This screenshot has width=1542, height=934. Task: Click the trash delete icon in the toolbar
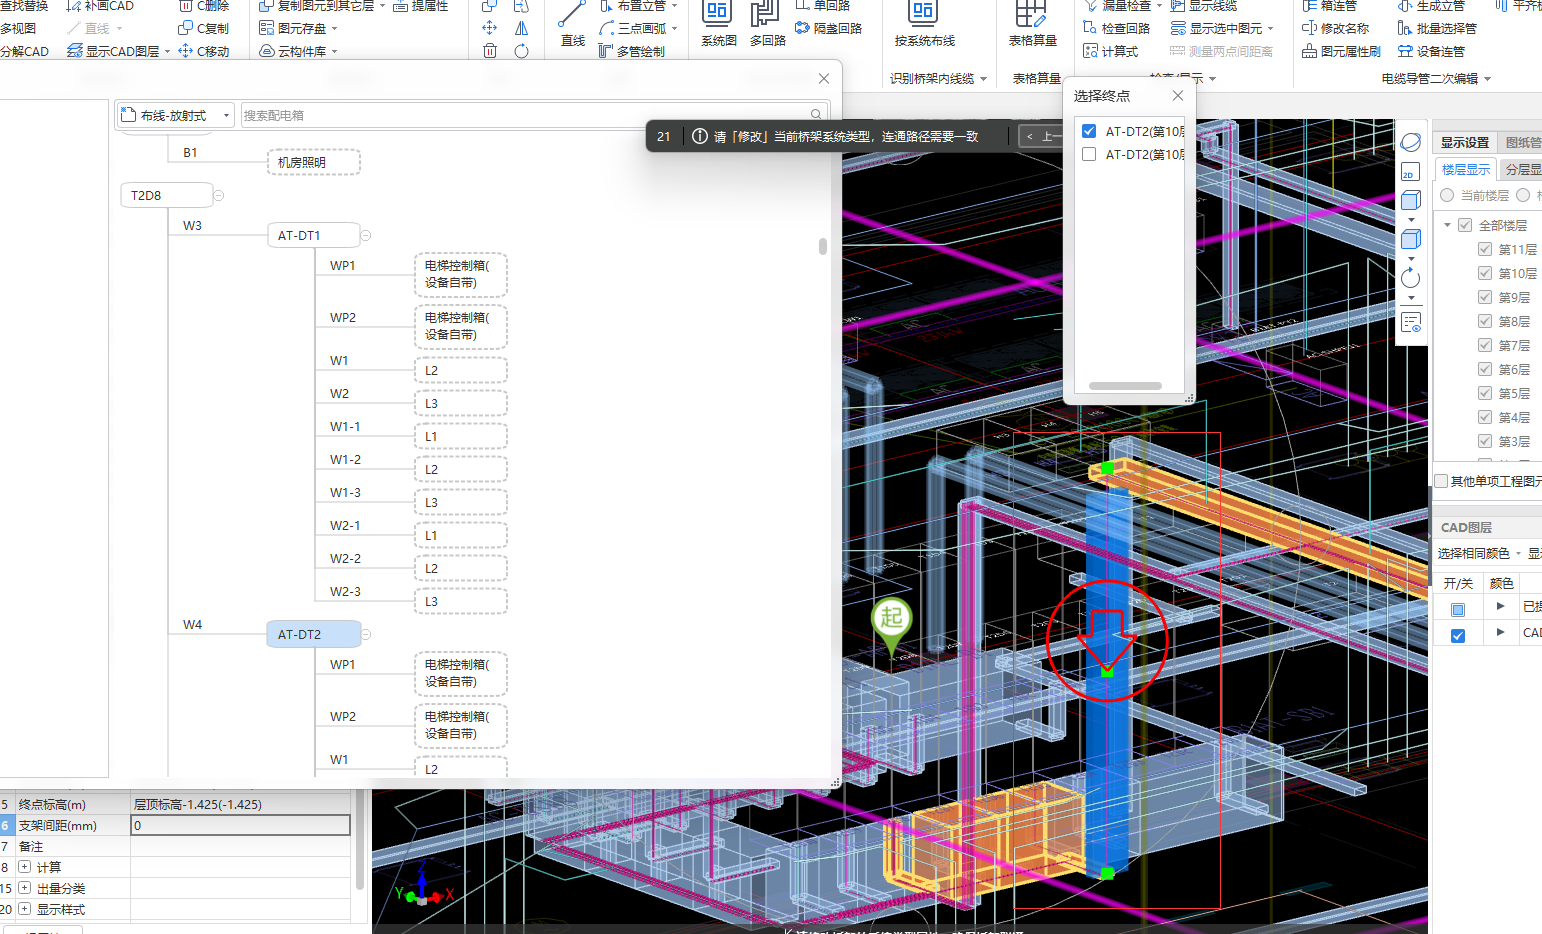tap(490, 51)
